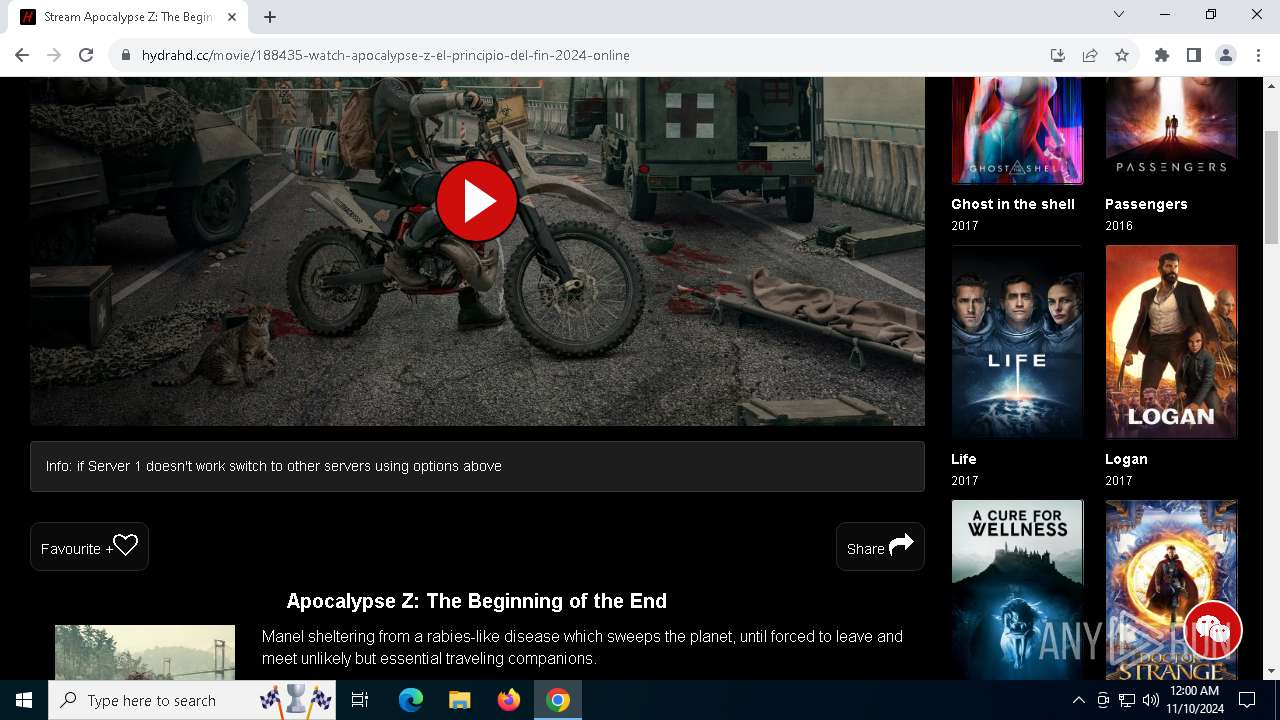The image size is (1280, 720).
Task: Click the page vertical scrollbar thumb
Action: coord(1271,185)
